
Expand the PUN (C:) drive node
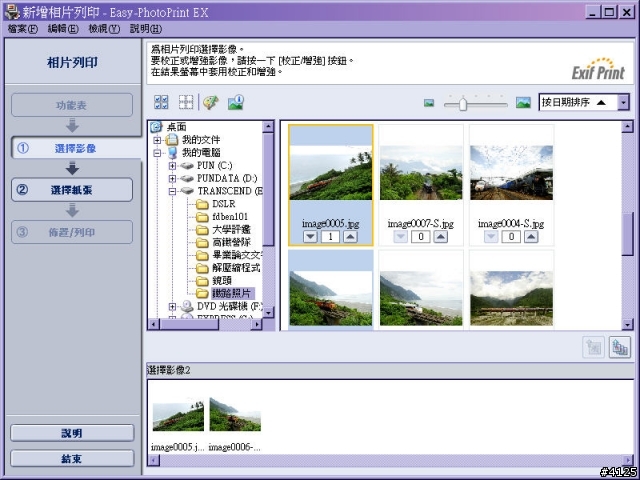point(172,166)
